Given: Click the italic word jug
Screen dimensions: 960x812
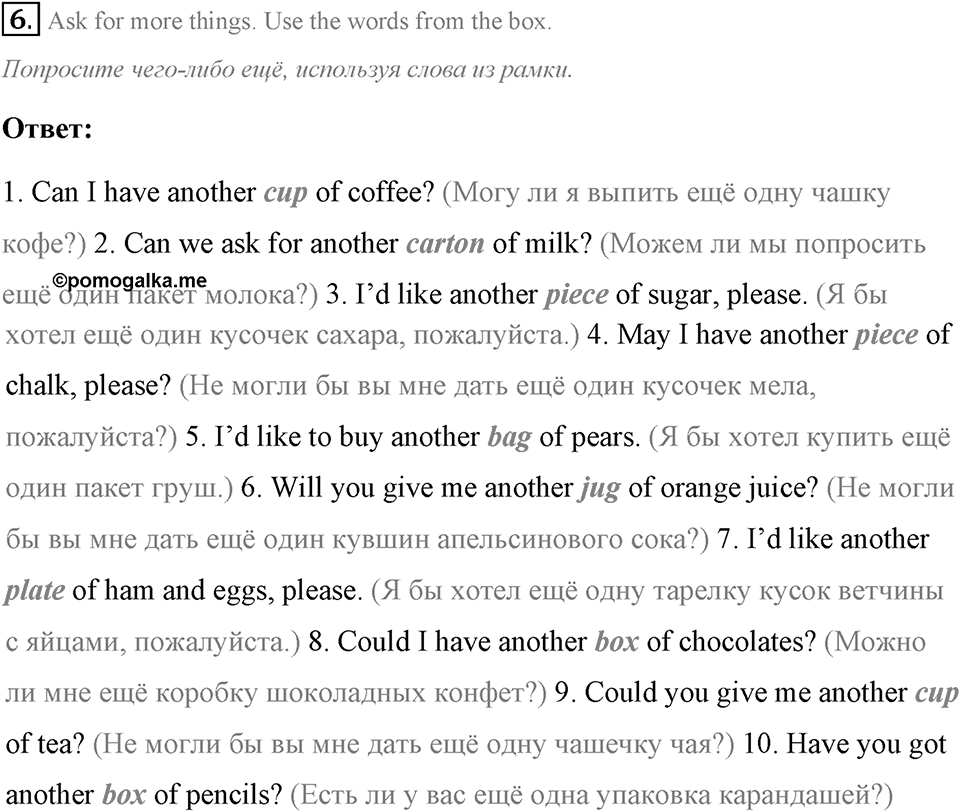Looking at the screenshot, I should click(x=599, y=489).
